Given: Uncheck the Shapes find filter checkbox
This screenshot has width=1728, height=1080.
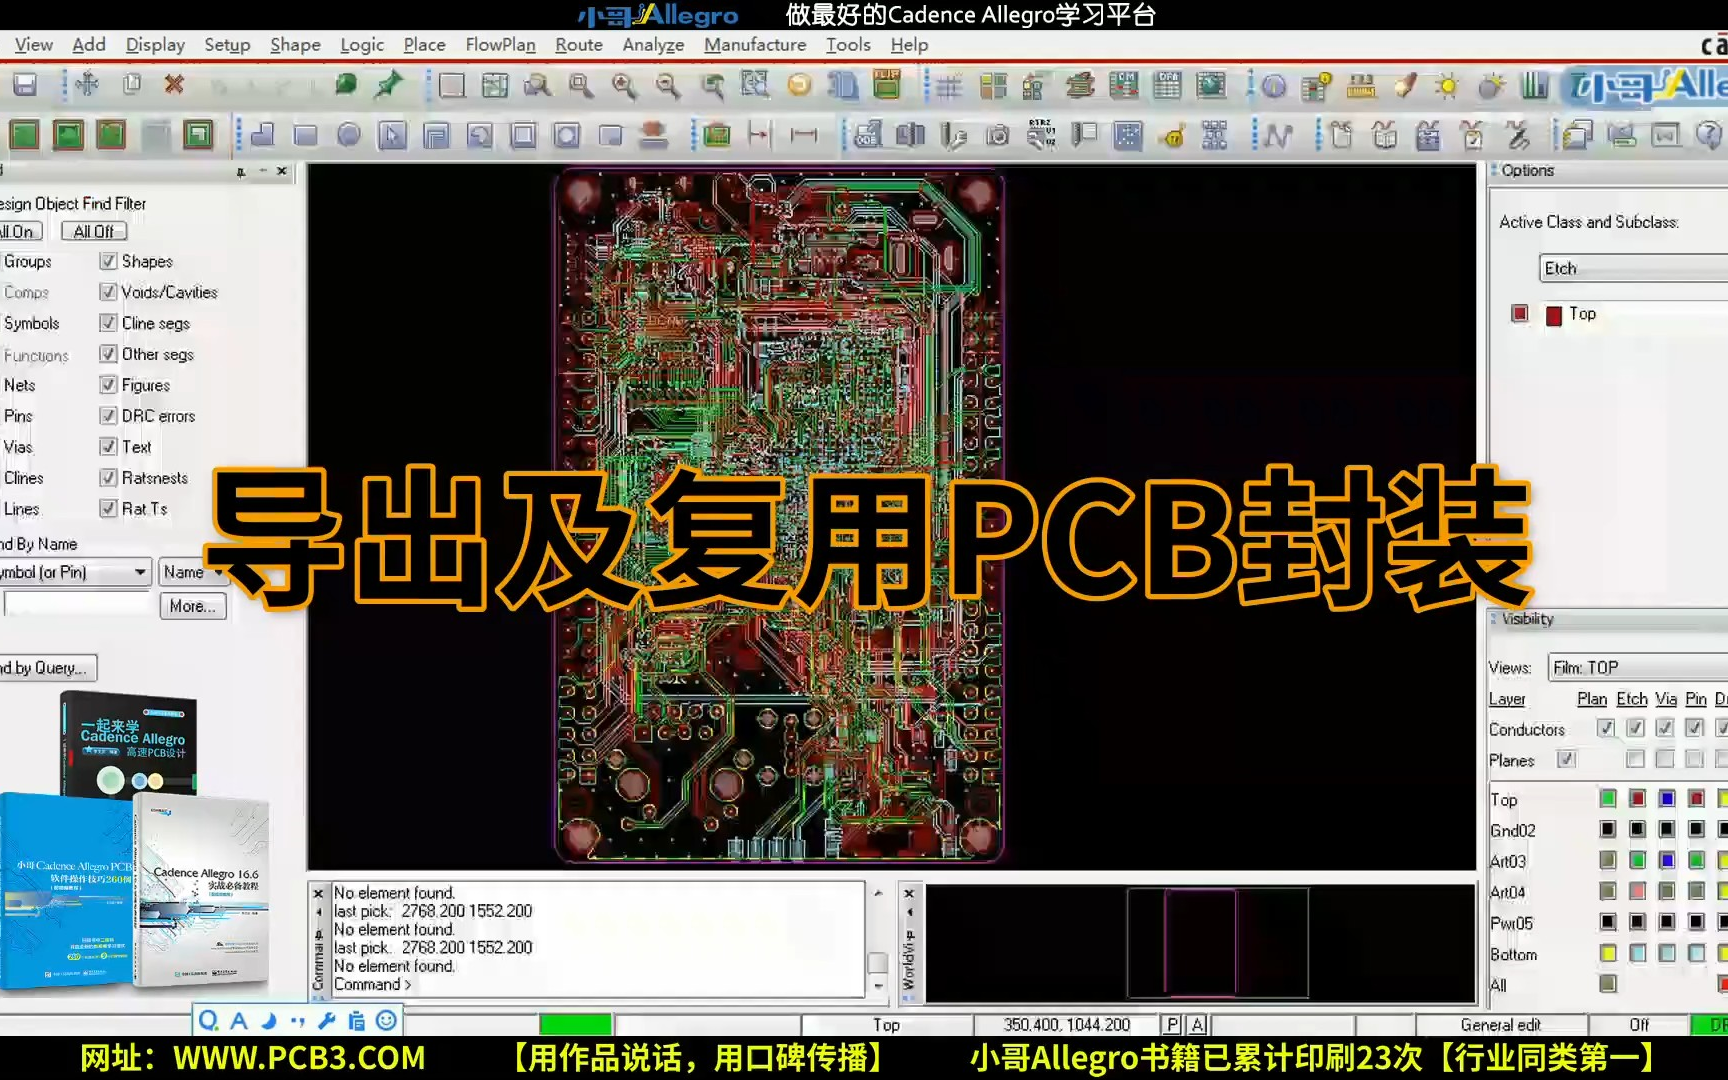Looking at the screenshot, I should click(108, 261).
